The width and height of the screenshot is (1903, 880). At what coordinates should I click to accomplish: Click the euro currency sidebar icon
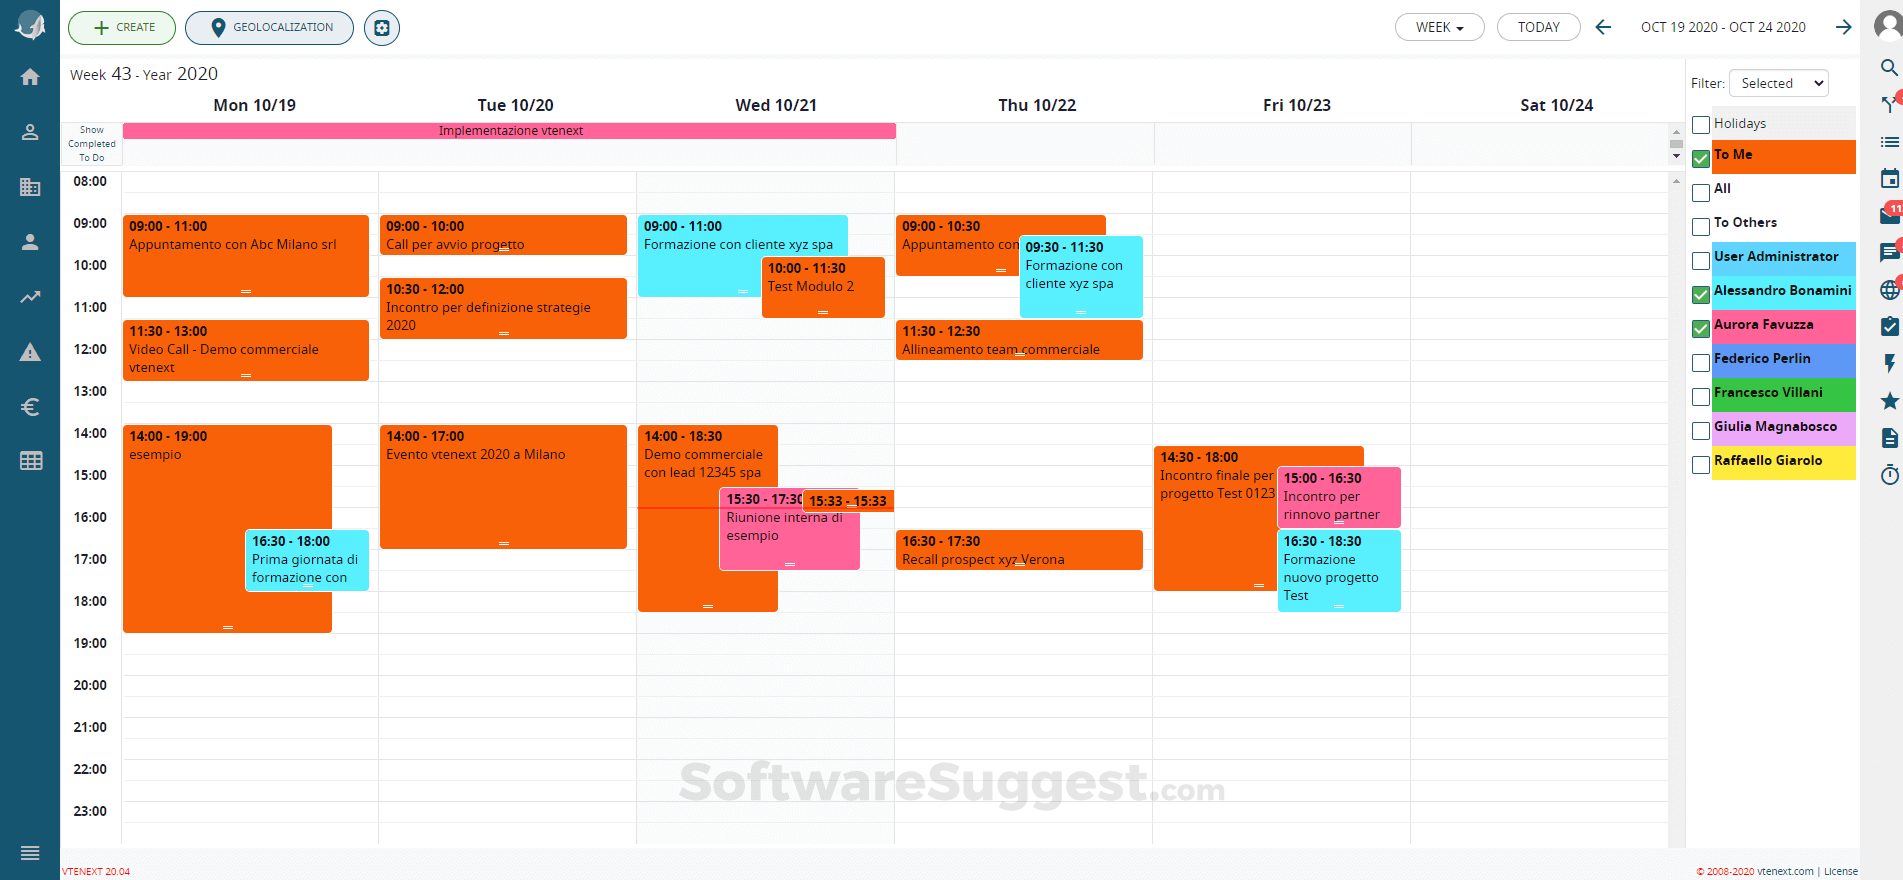(x=30, y=407)
